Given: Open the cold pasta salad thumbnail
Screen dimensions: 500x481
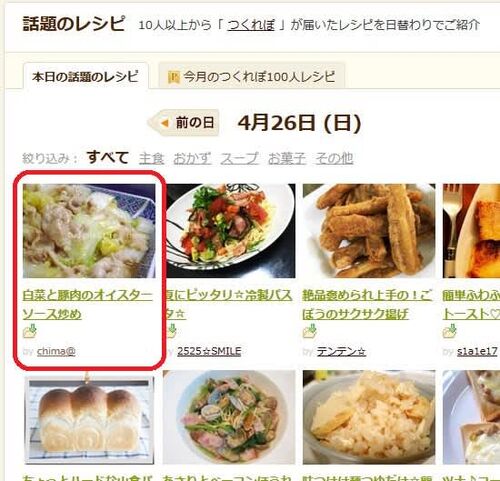Looking at the screenshot, I should pyautogui.click(x=231, y=231).
